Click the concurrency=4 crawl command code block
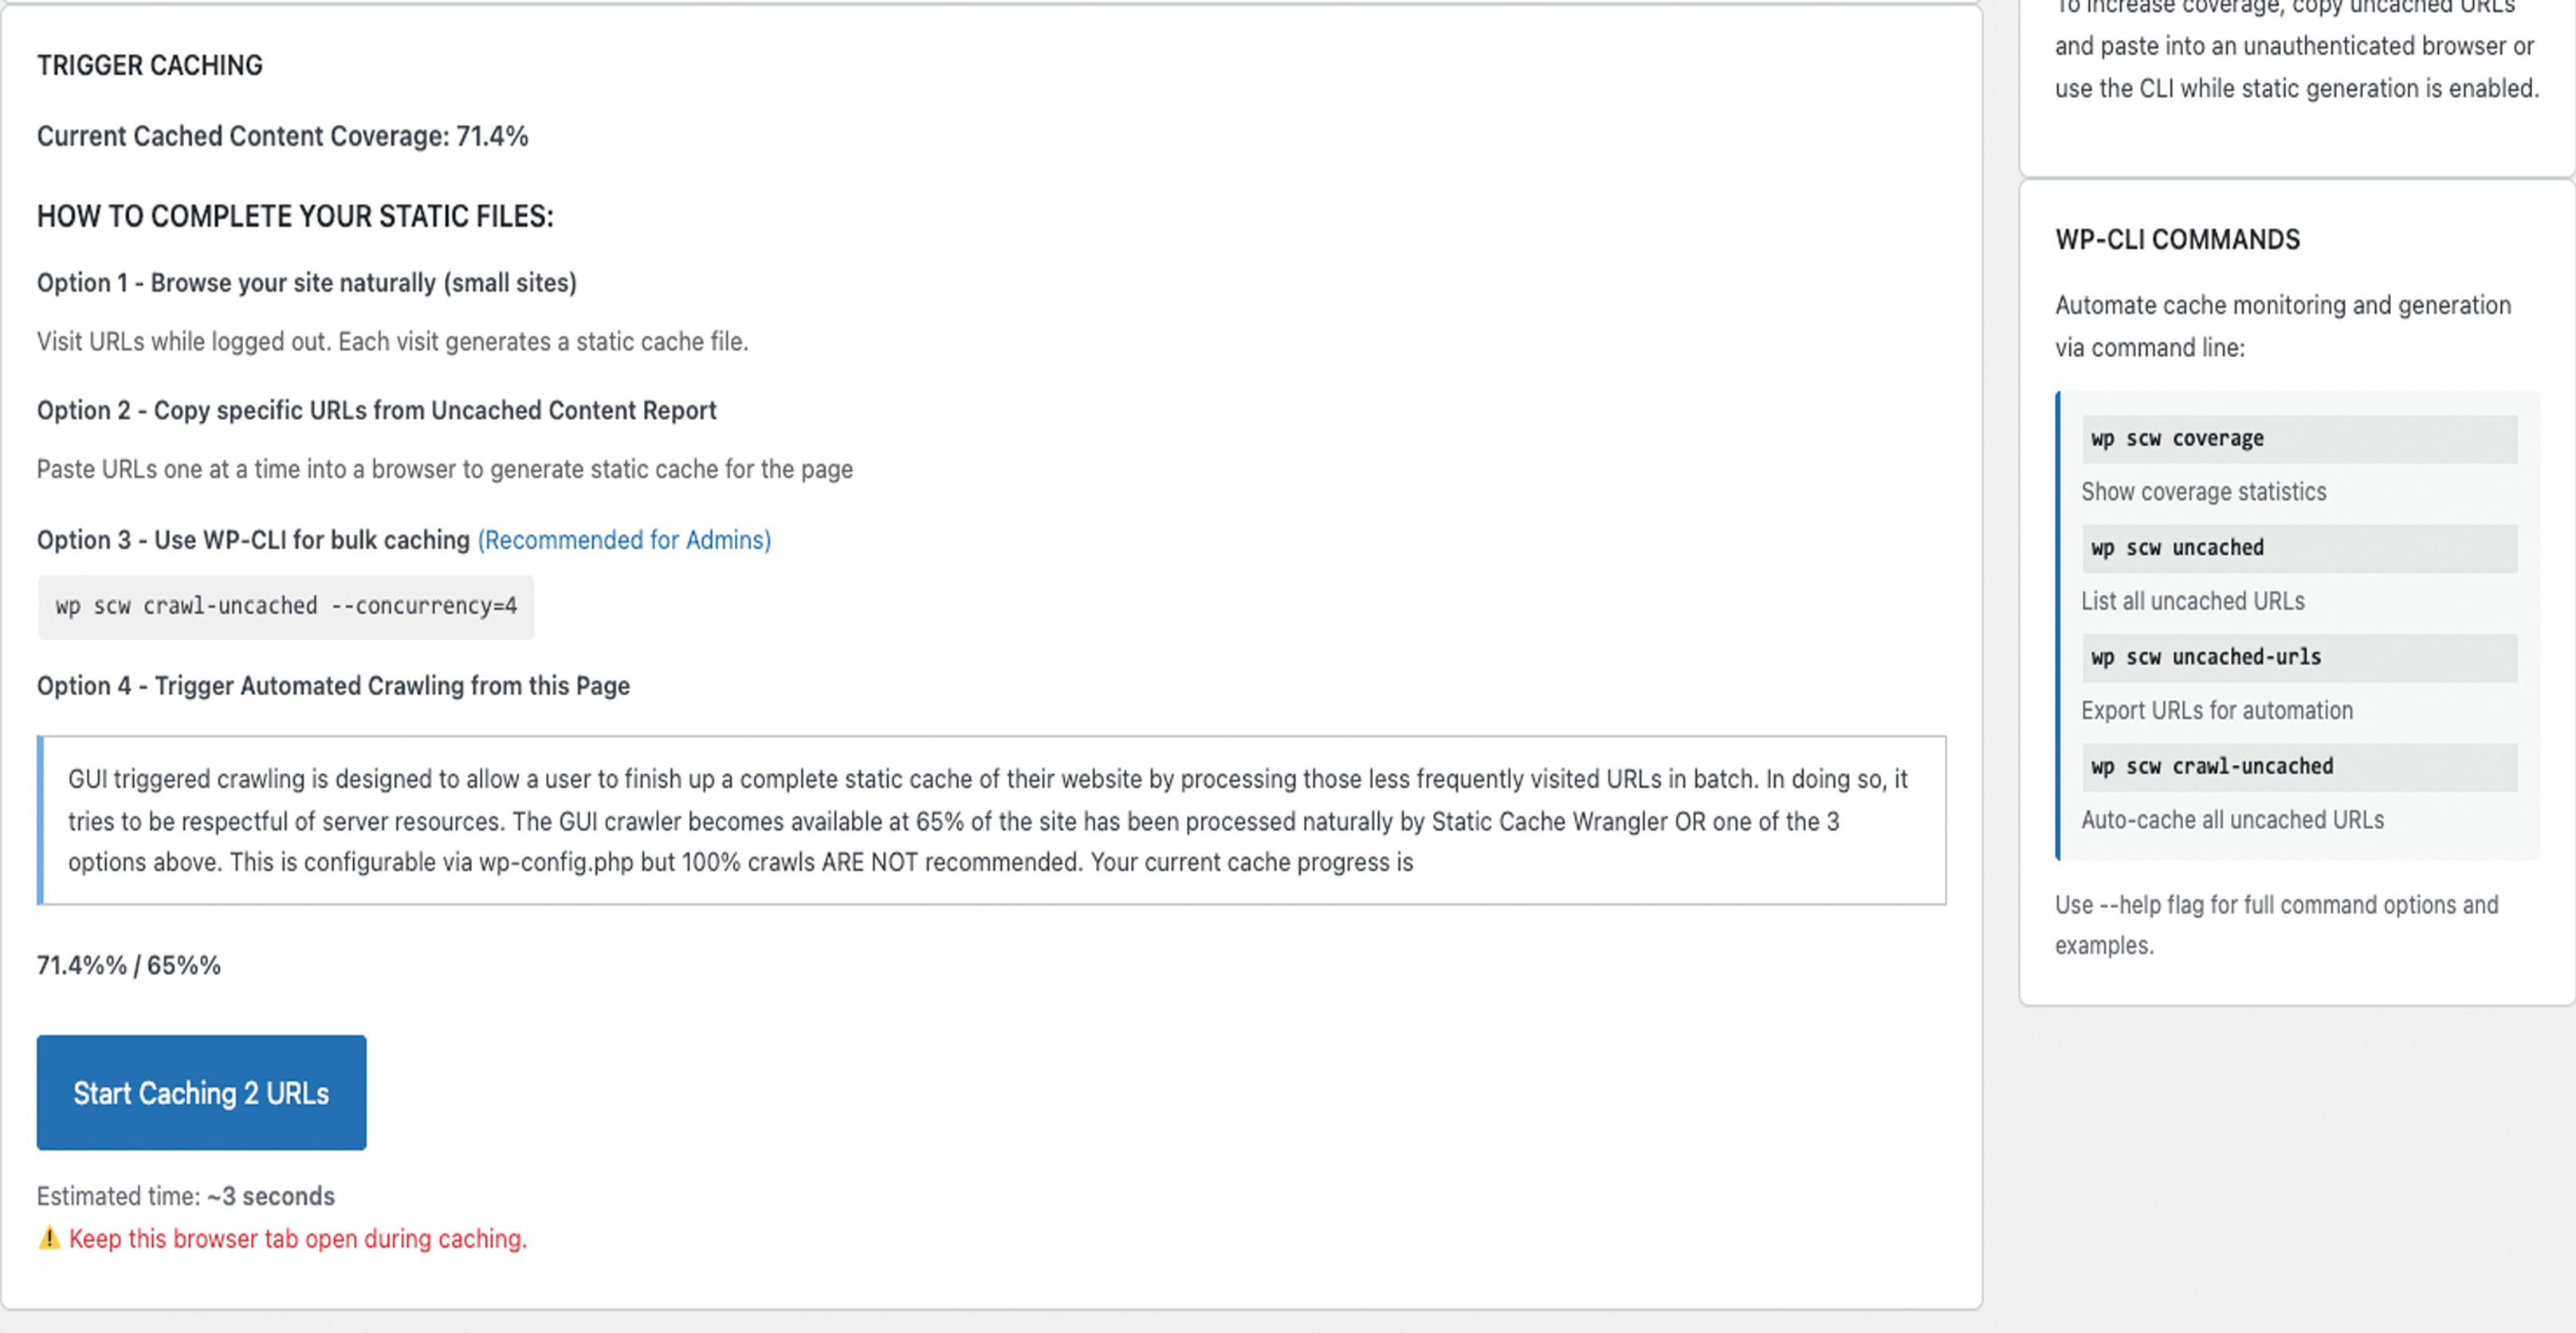2576x1333 pixels. pyautogui.click(x=286, y=606)
